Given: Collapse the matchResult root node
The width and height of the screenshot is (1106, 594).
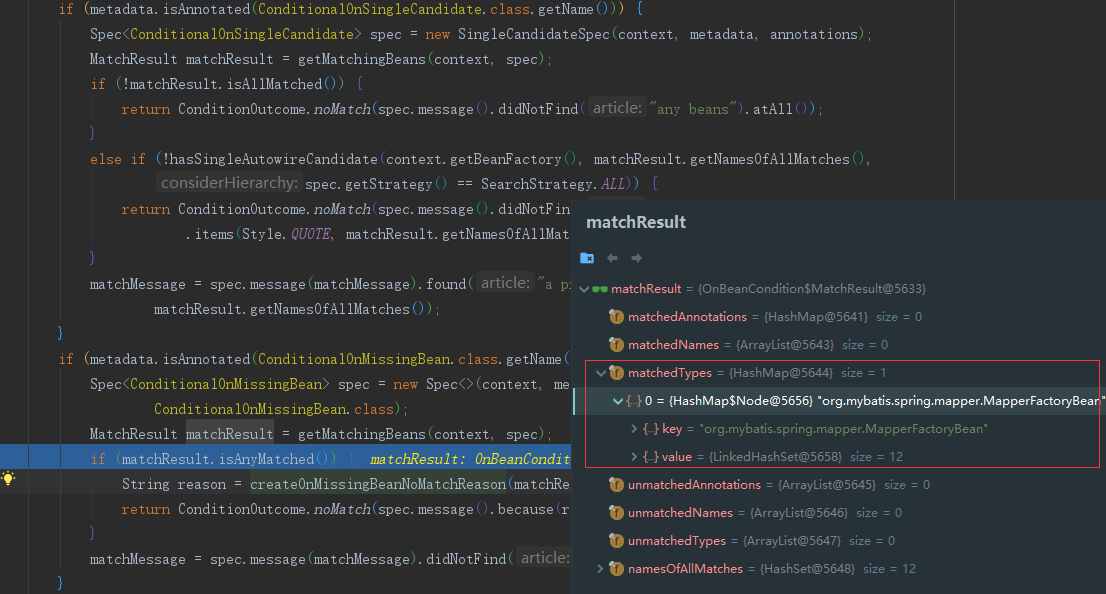Looking at the screenshot, I should [x=584, y=289].
